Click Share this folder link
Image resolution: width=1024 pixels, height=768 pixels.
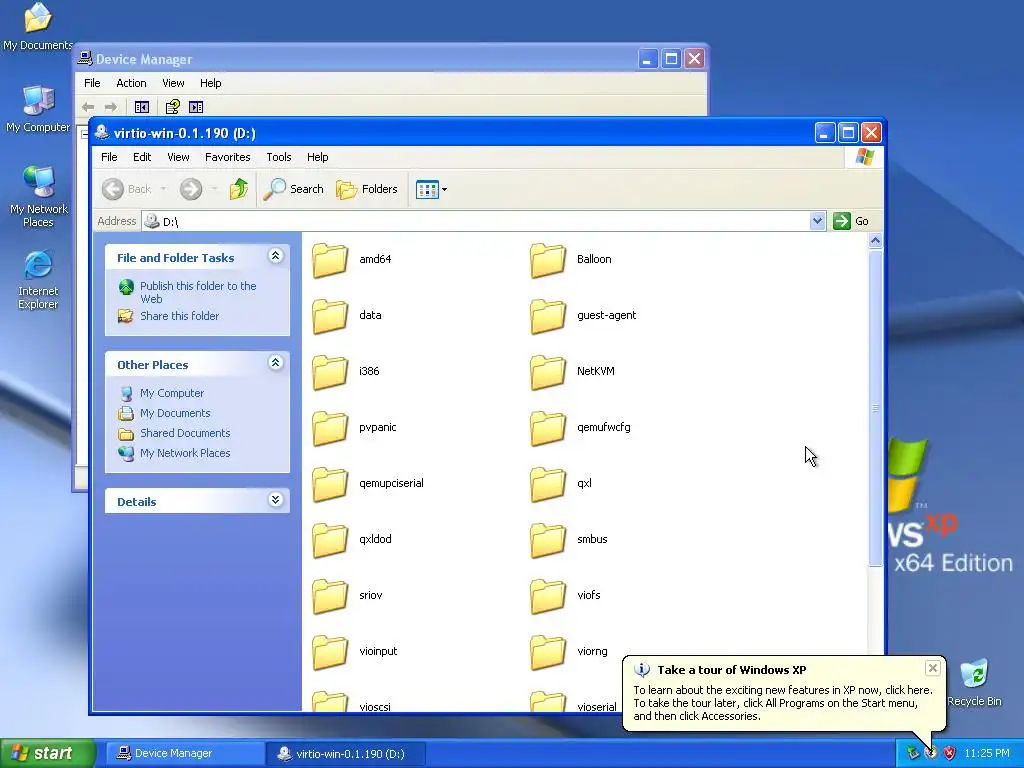pyautogui.click(x=180, y=316)
